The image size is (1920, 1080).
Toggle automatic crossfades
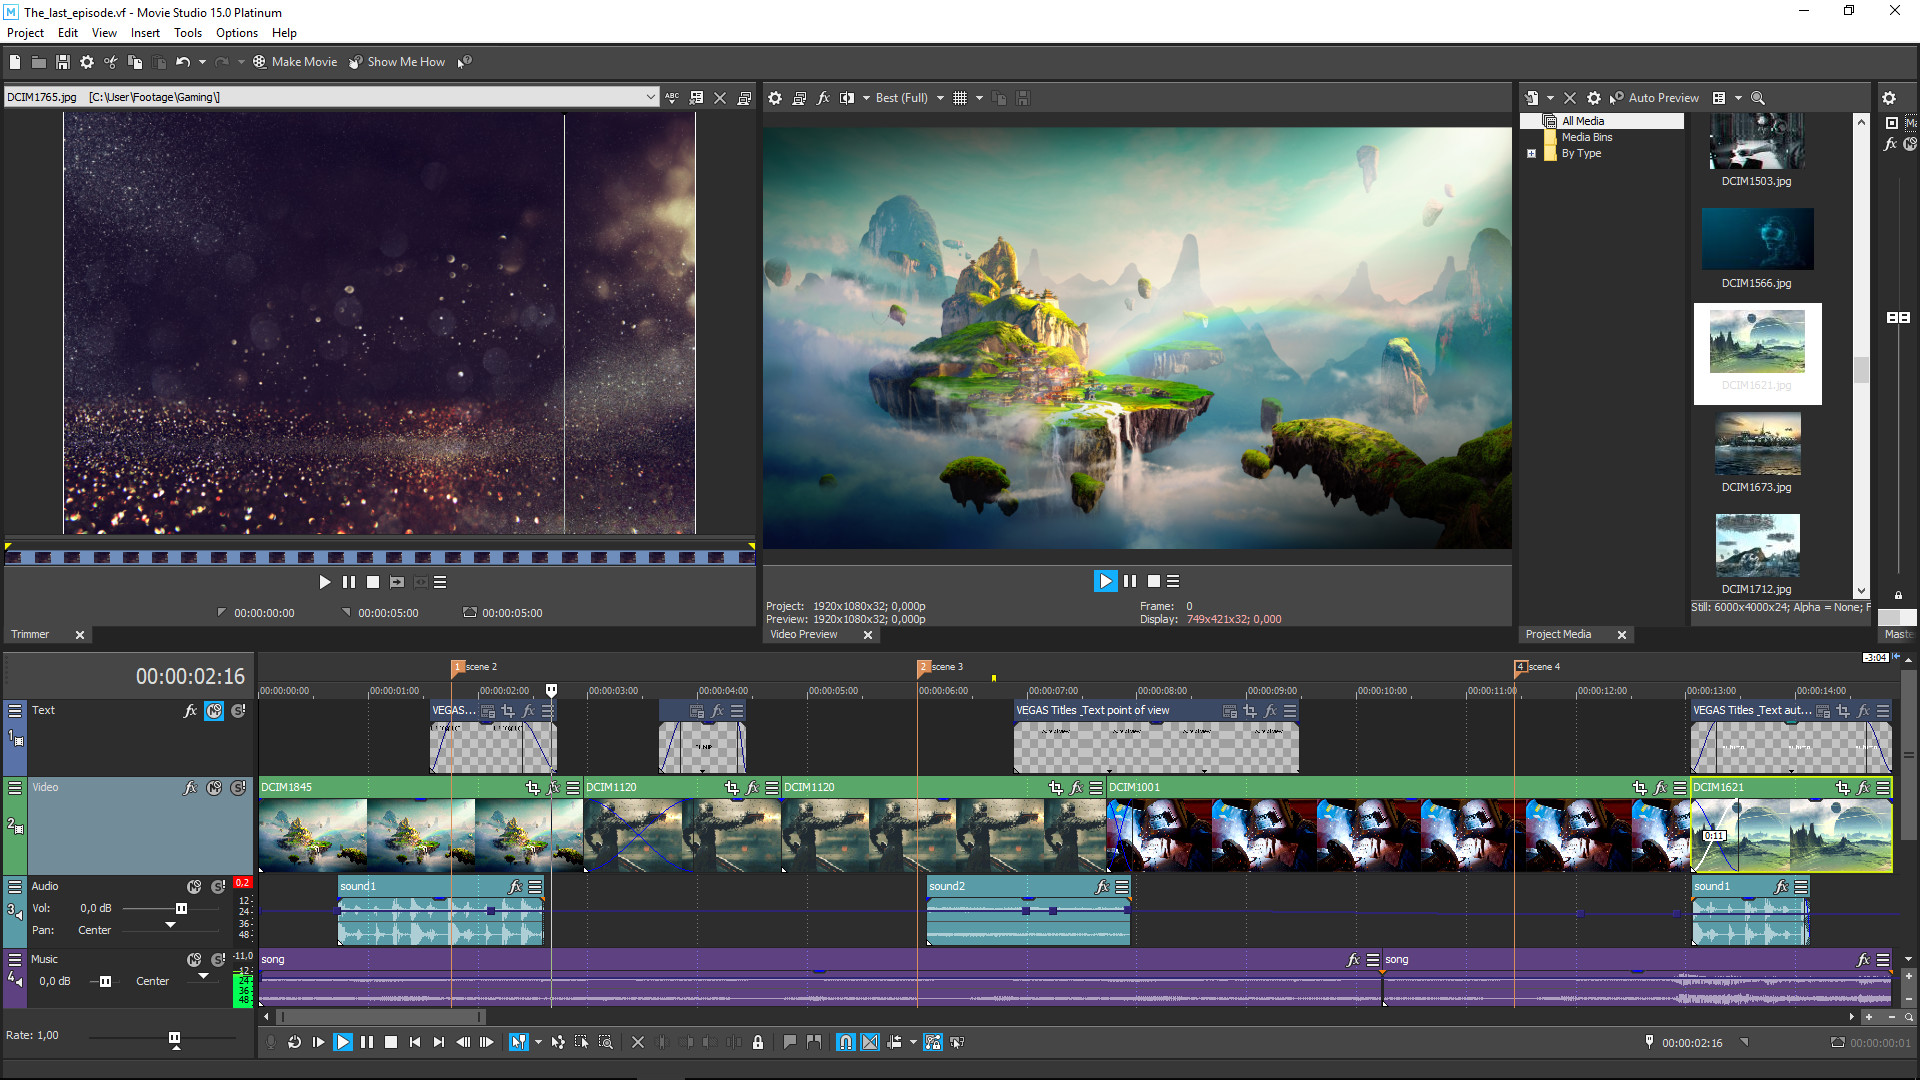869,1042
